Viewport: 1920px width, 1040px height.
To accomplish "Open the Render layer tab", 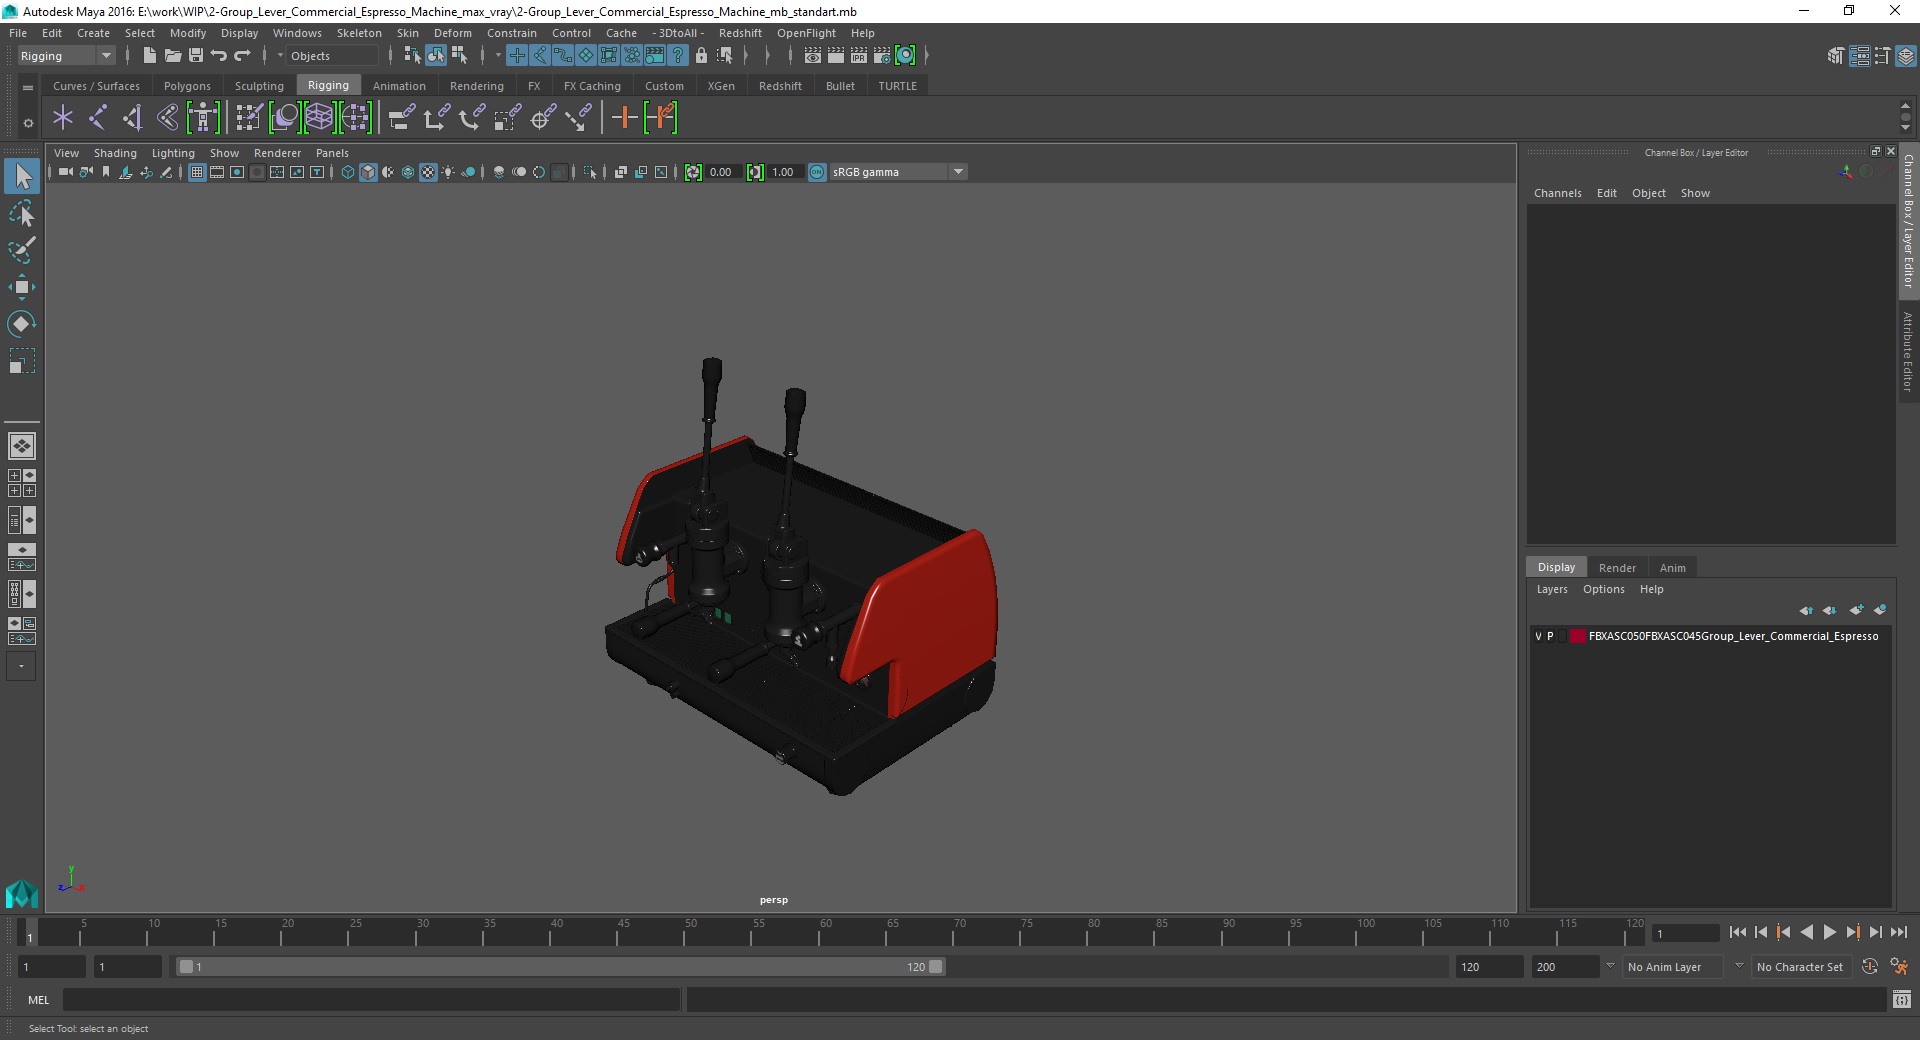I will point(1617,568).
